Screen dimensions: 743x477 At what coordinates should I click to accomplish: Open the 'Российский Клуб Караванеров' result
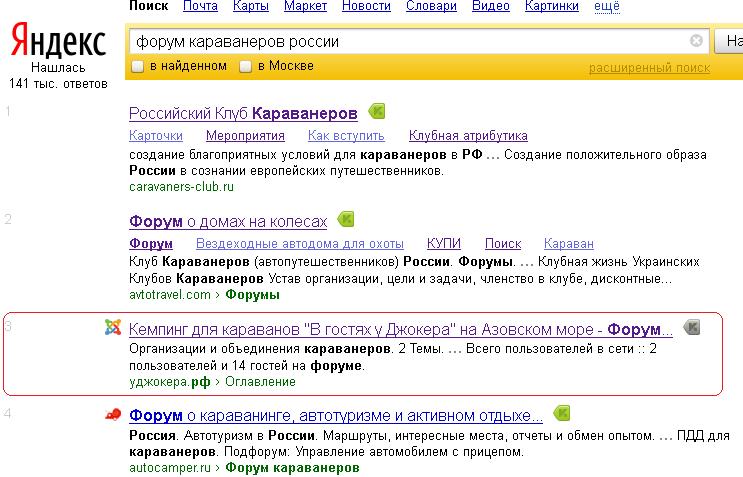pyautogui.click(x=243, y=114)
